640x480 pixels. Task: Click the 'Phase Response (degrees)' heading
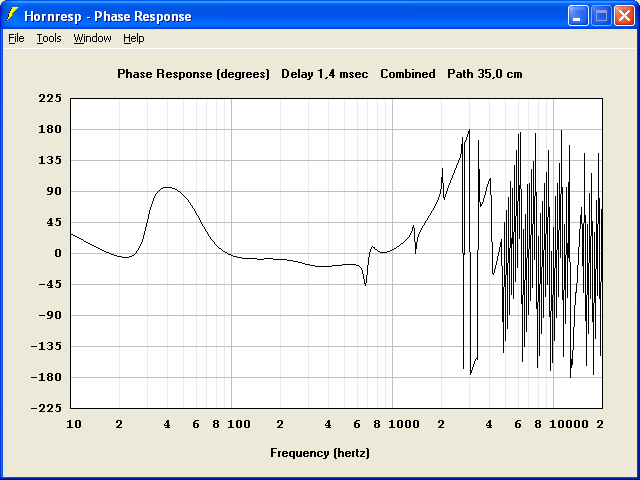(193, 74)
